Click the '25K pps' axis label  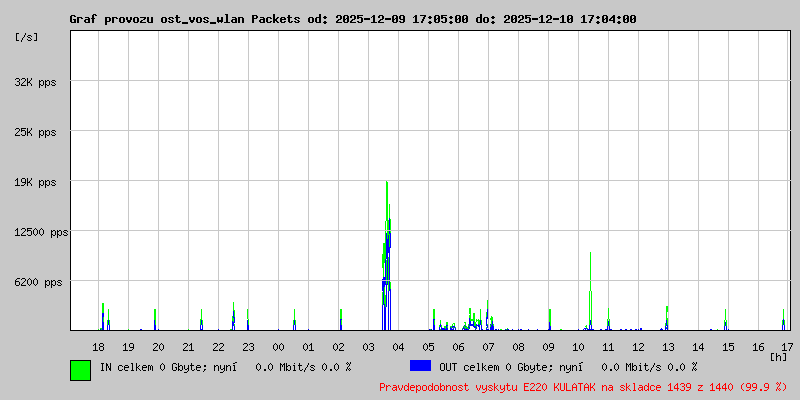coord(36,132)
